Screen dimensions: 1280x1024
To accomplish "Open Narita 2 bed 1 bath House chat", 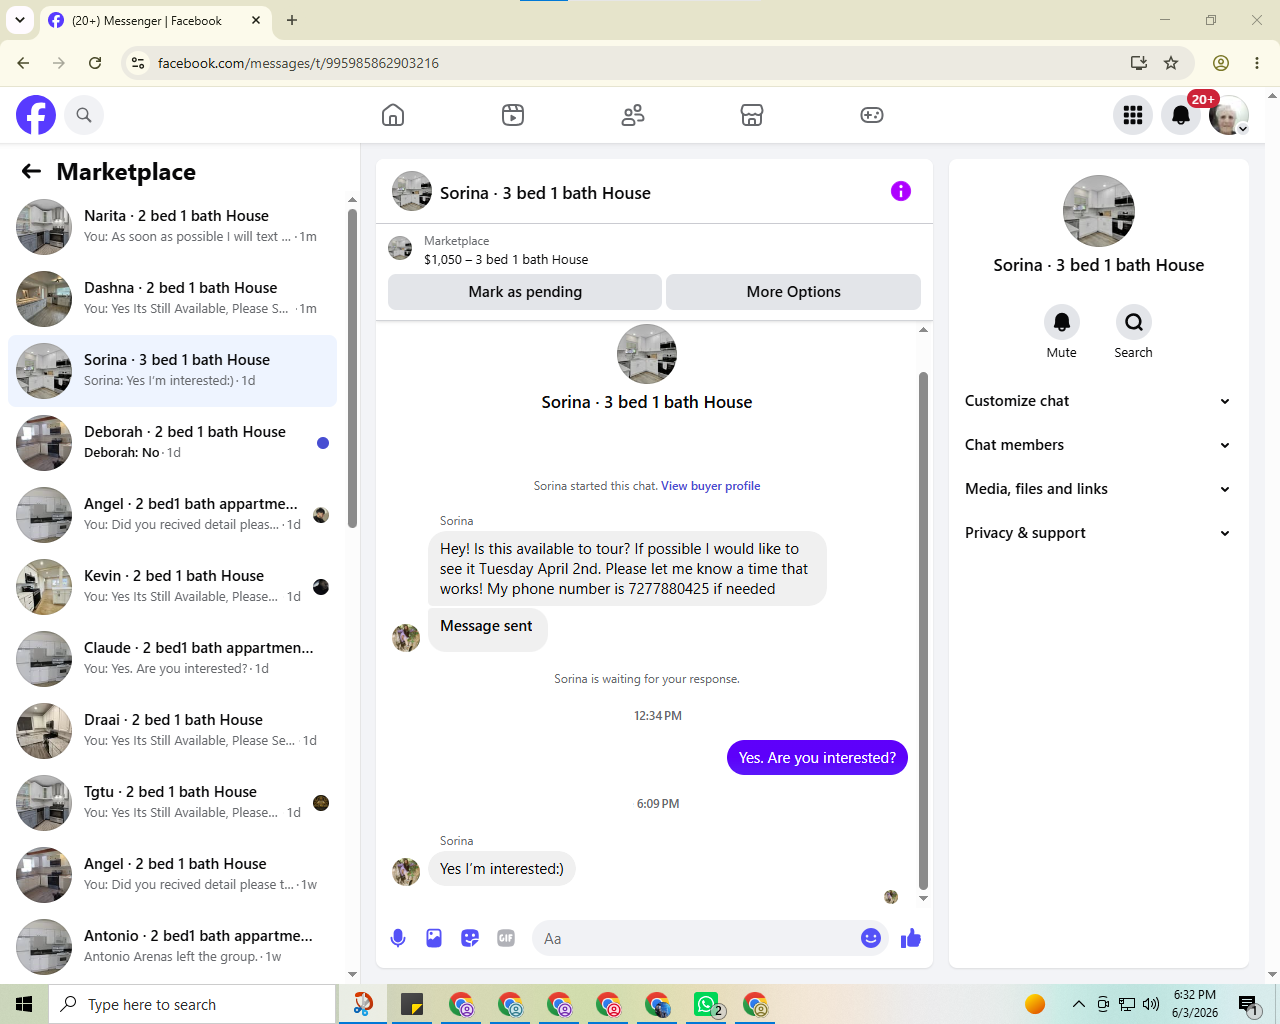I will pos(172,227).
